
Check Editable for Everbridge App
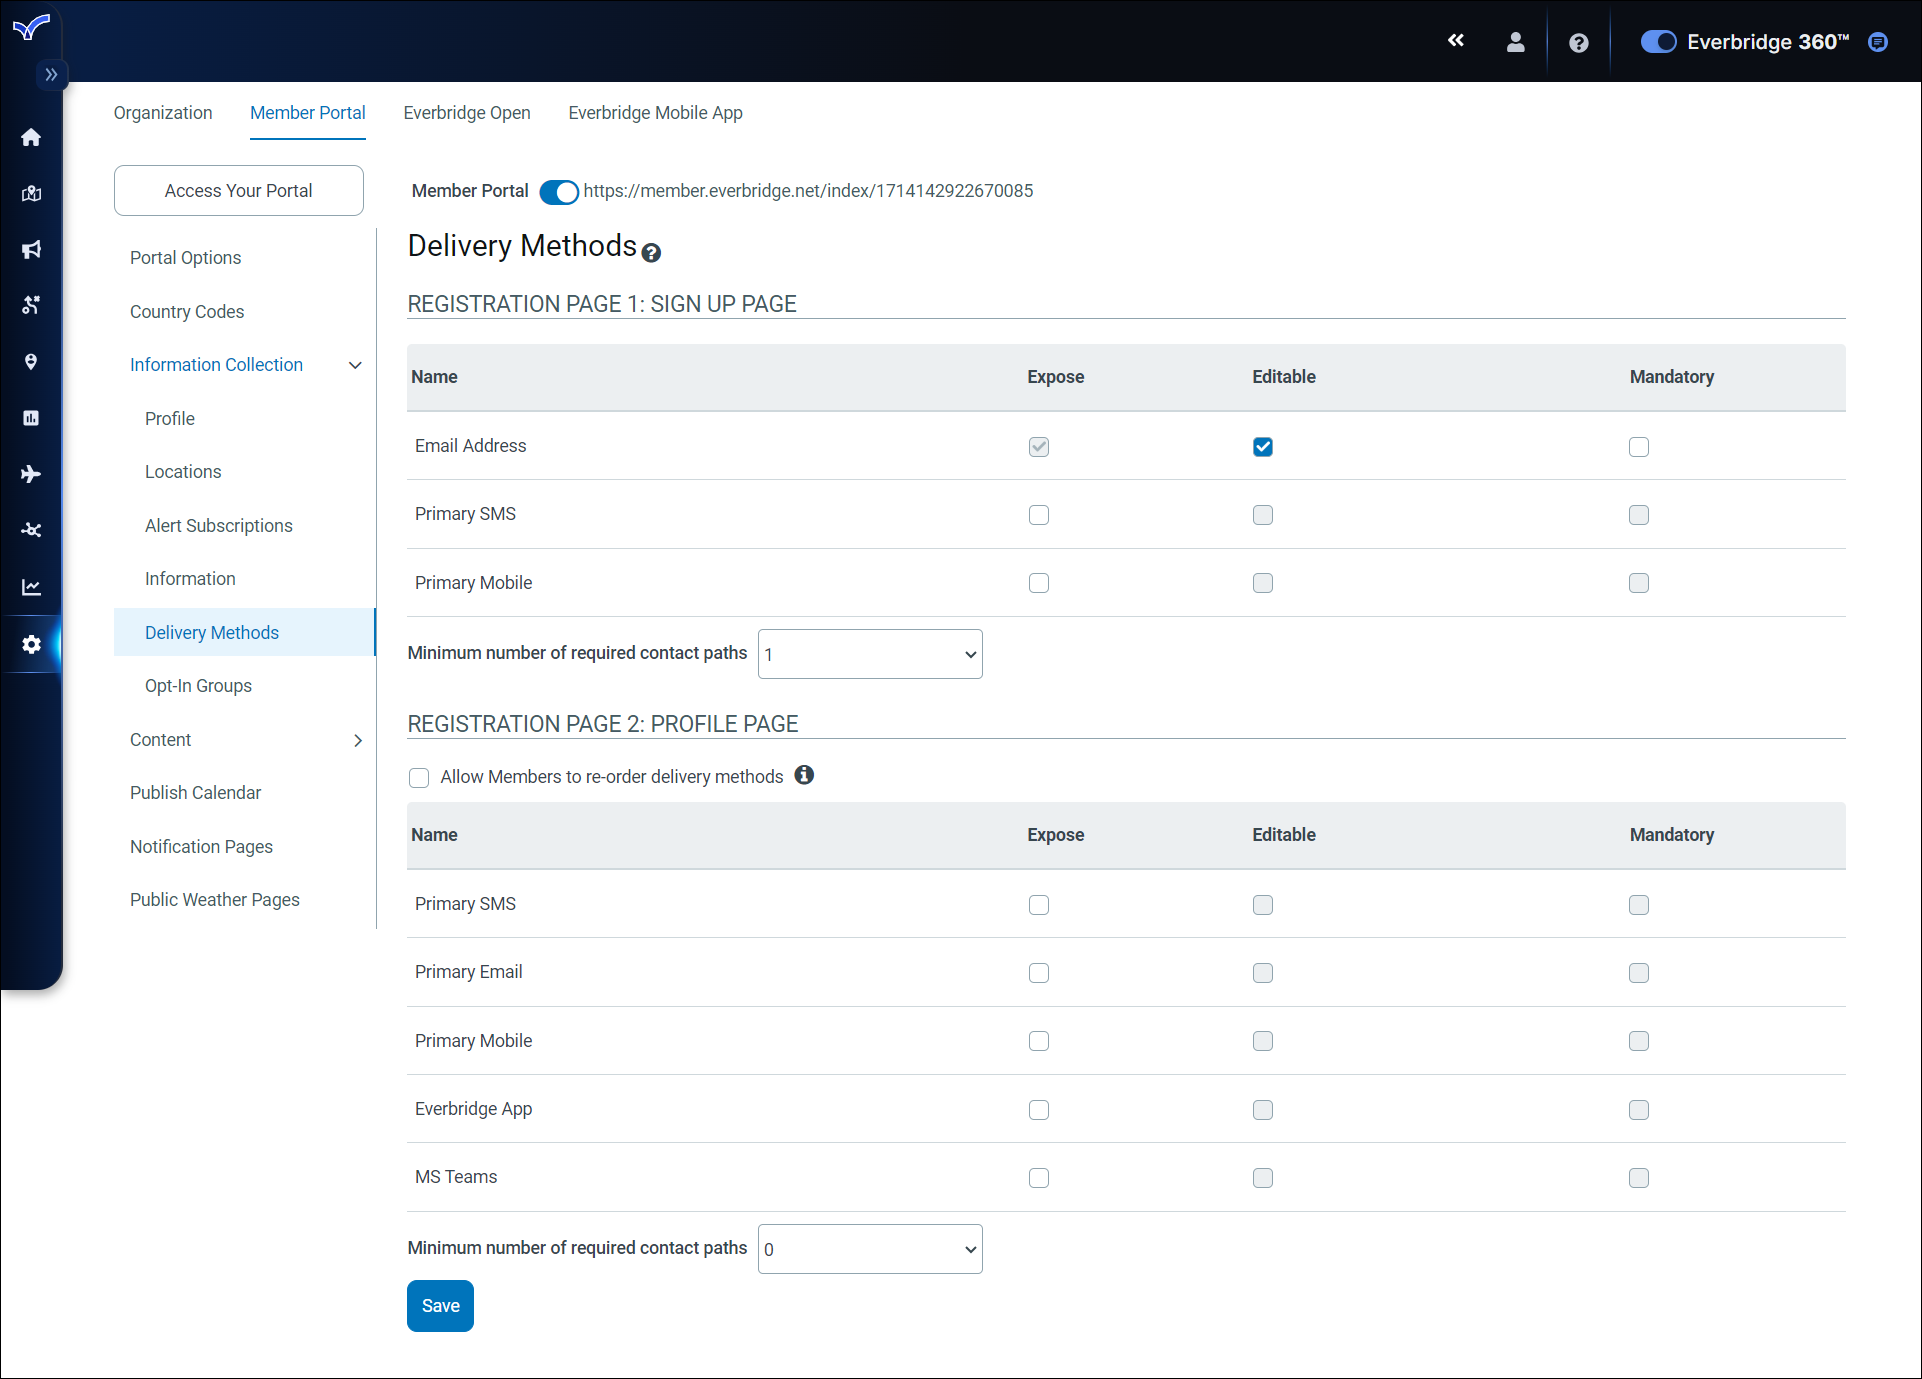[1263, 1110]
